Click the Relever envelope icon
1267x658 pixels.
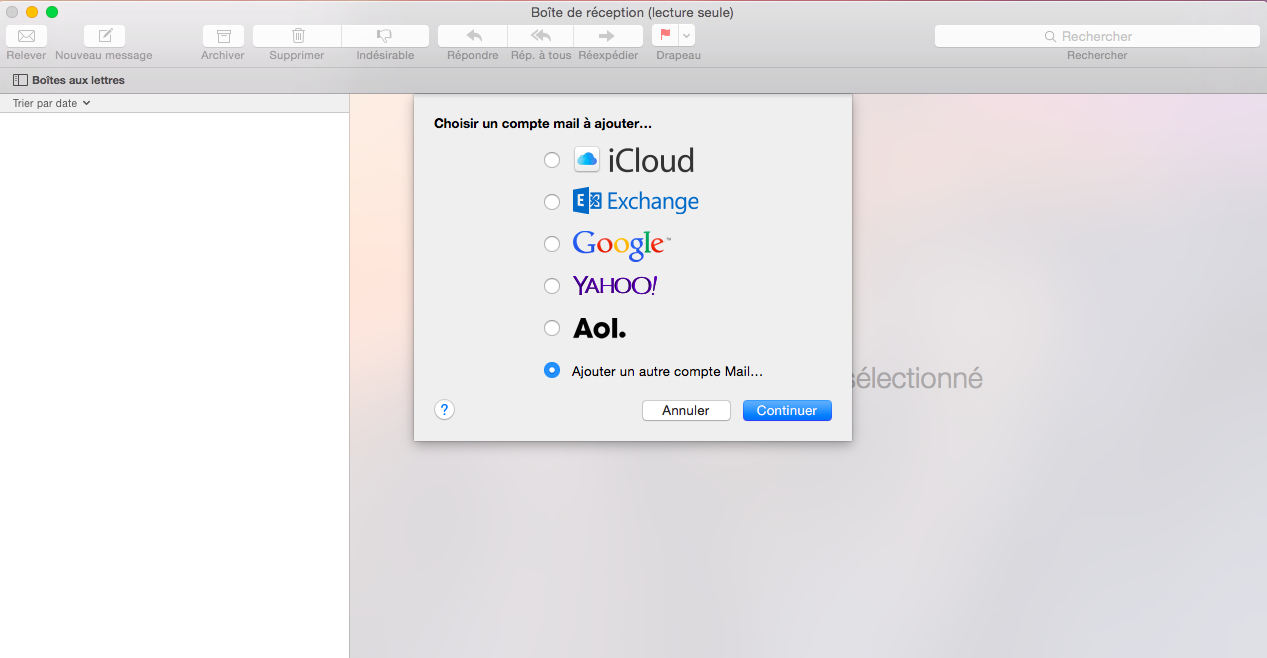[x=26, y=36]
